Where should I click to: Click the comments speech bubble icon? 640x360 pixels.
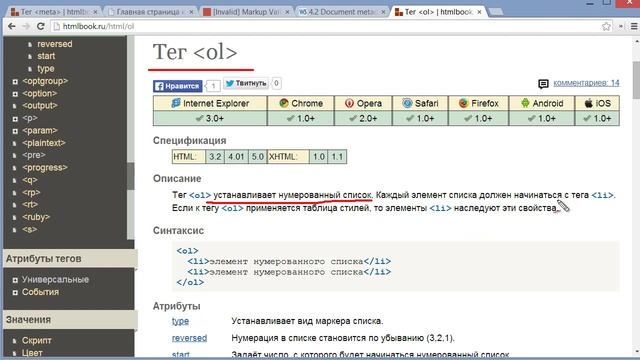click(543, 84)
